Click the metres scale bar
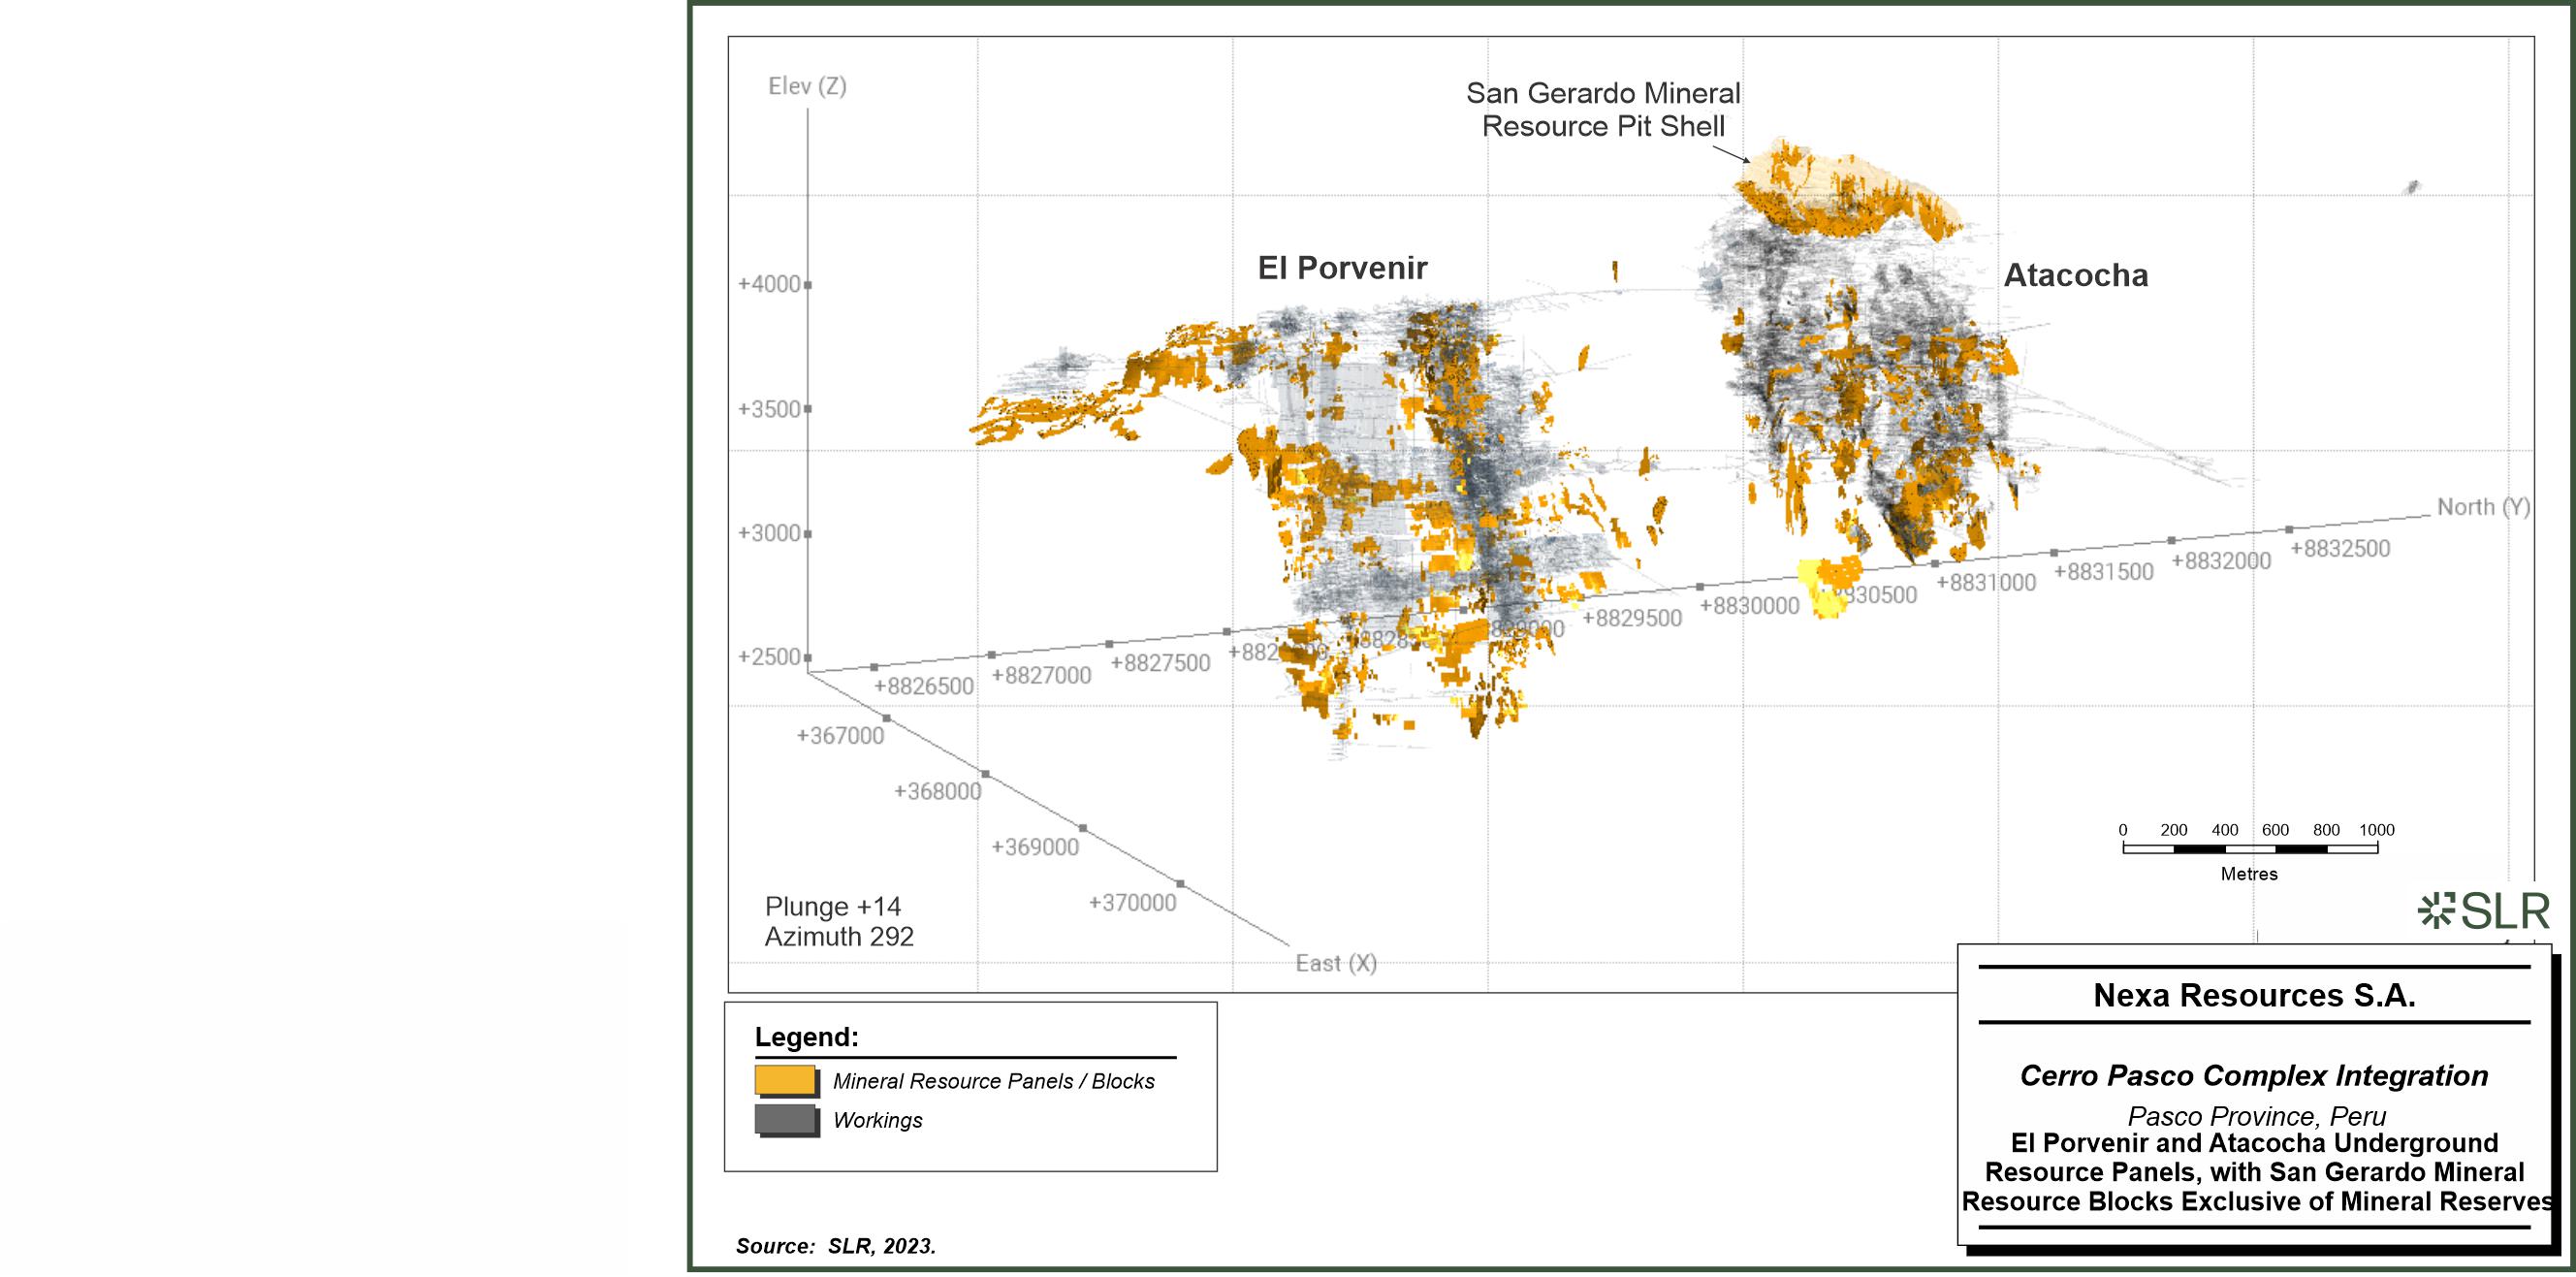The height and width of the screenshot is (1277, 2576). point(2249,849)
